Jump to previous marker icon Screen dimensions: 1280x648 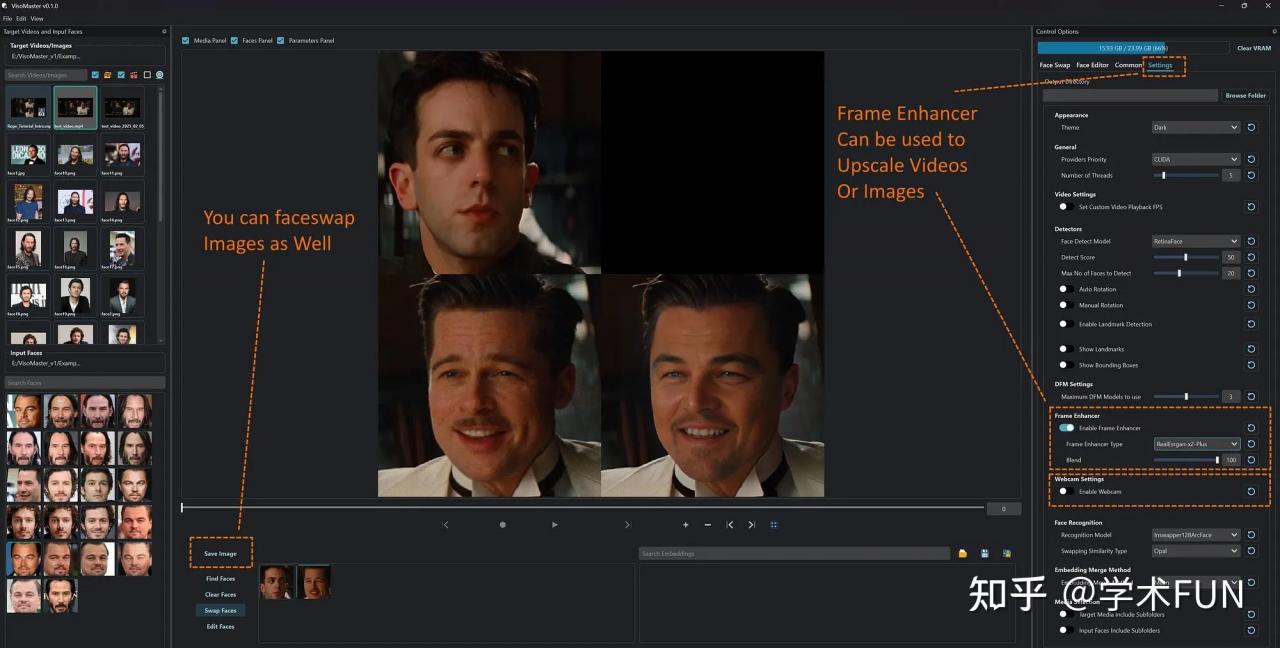coord(730,525)
